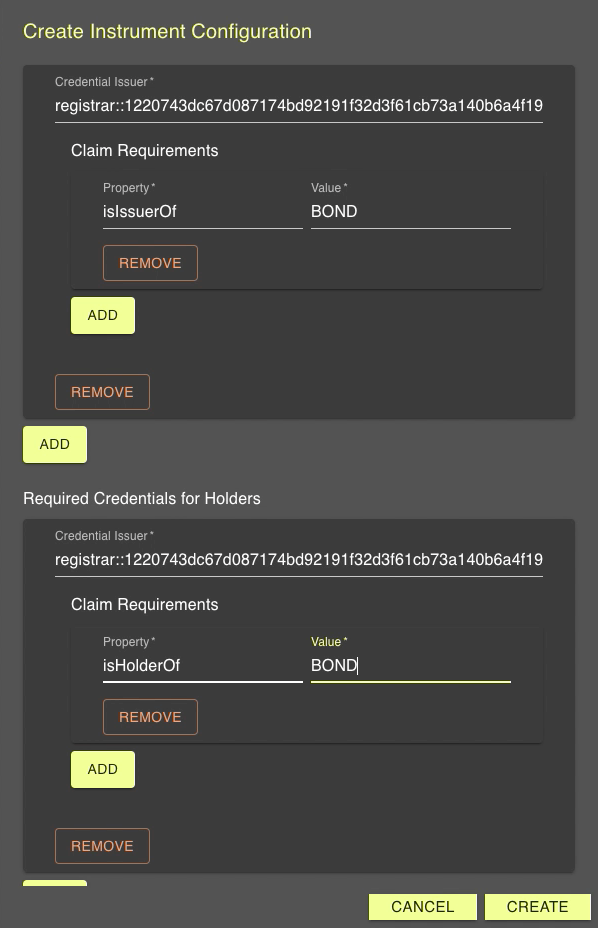Click REMOVE for the holder credential issuer block
The width and height of the screenshot is (598, 928).
pos(102,846)
